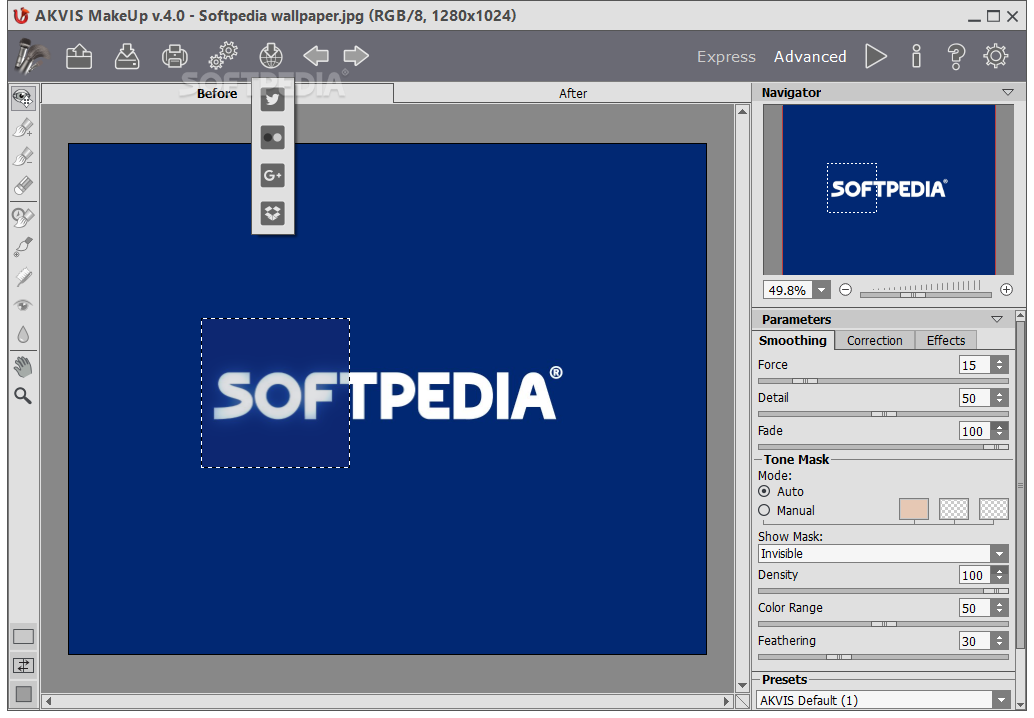1034x718 pixels.
Task: Switch to the After tab
Action: (x=572, y=94)
